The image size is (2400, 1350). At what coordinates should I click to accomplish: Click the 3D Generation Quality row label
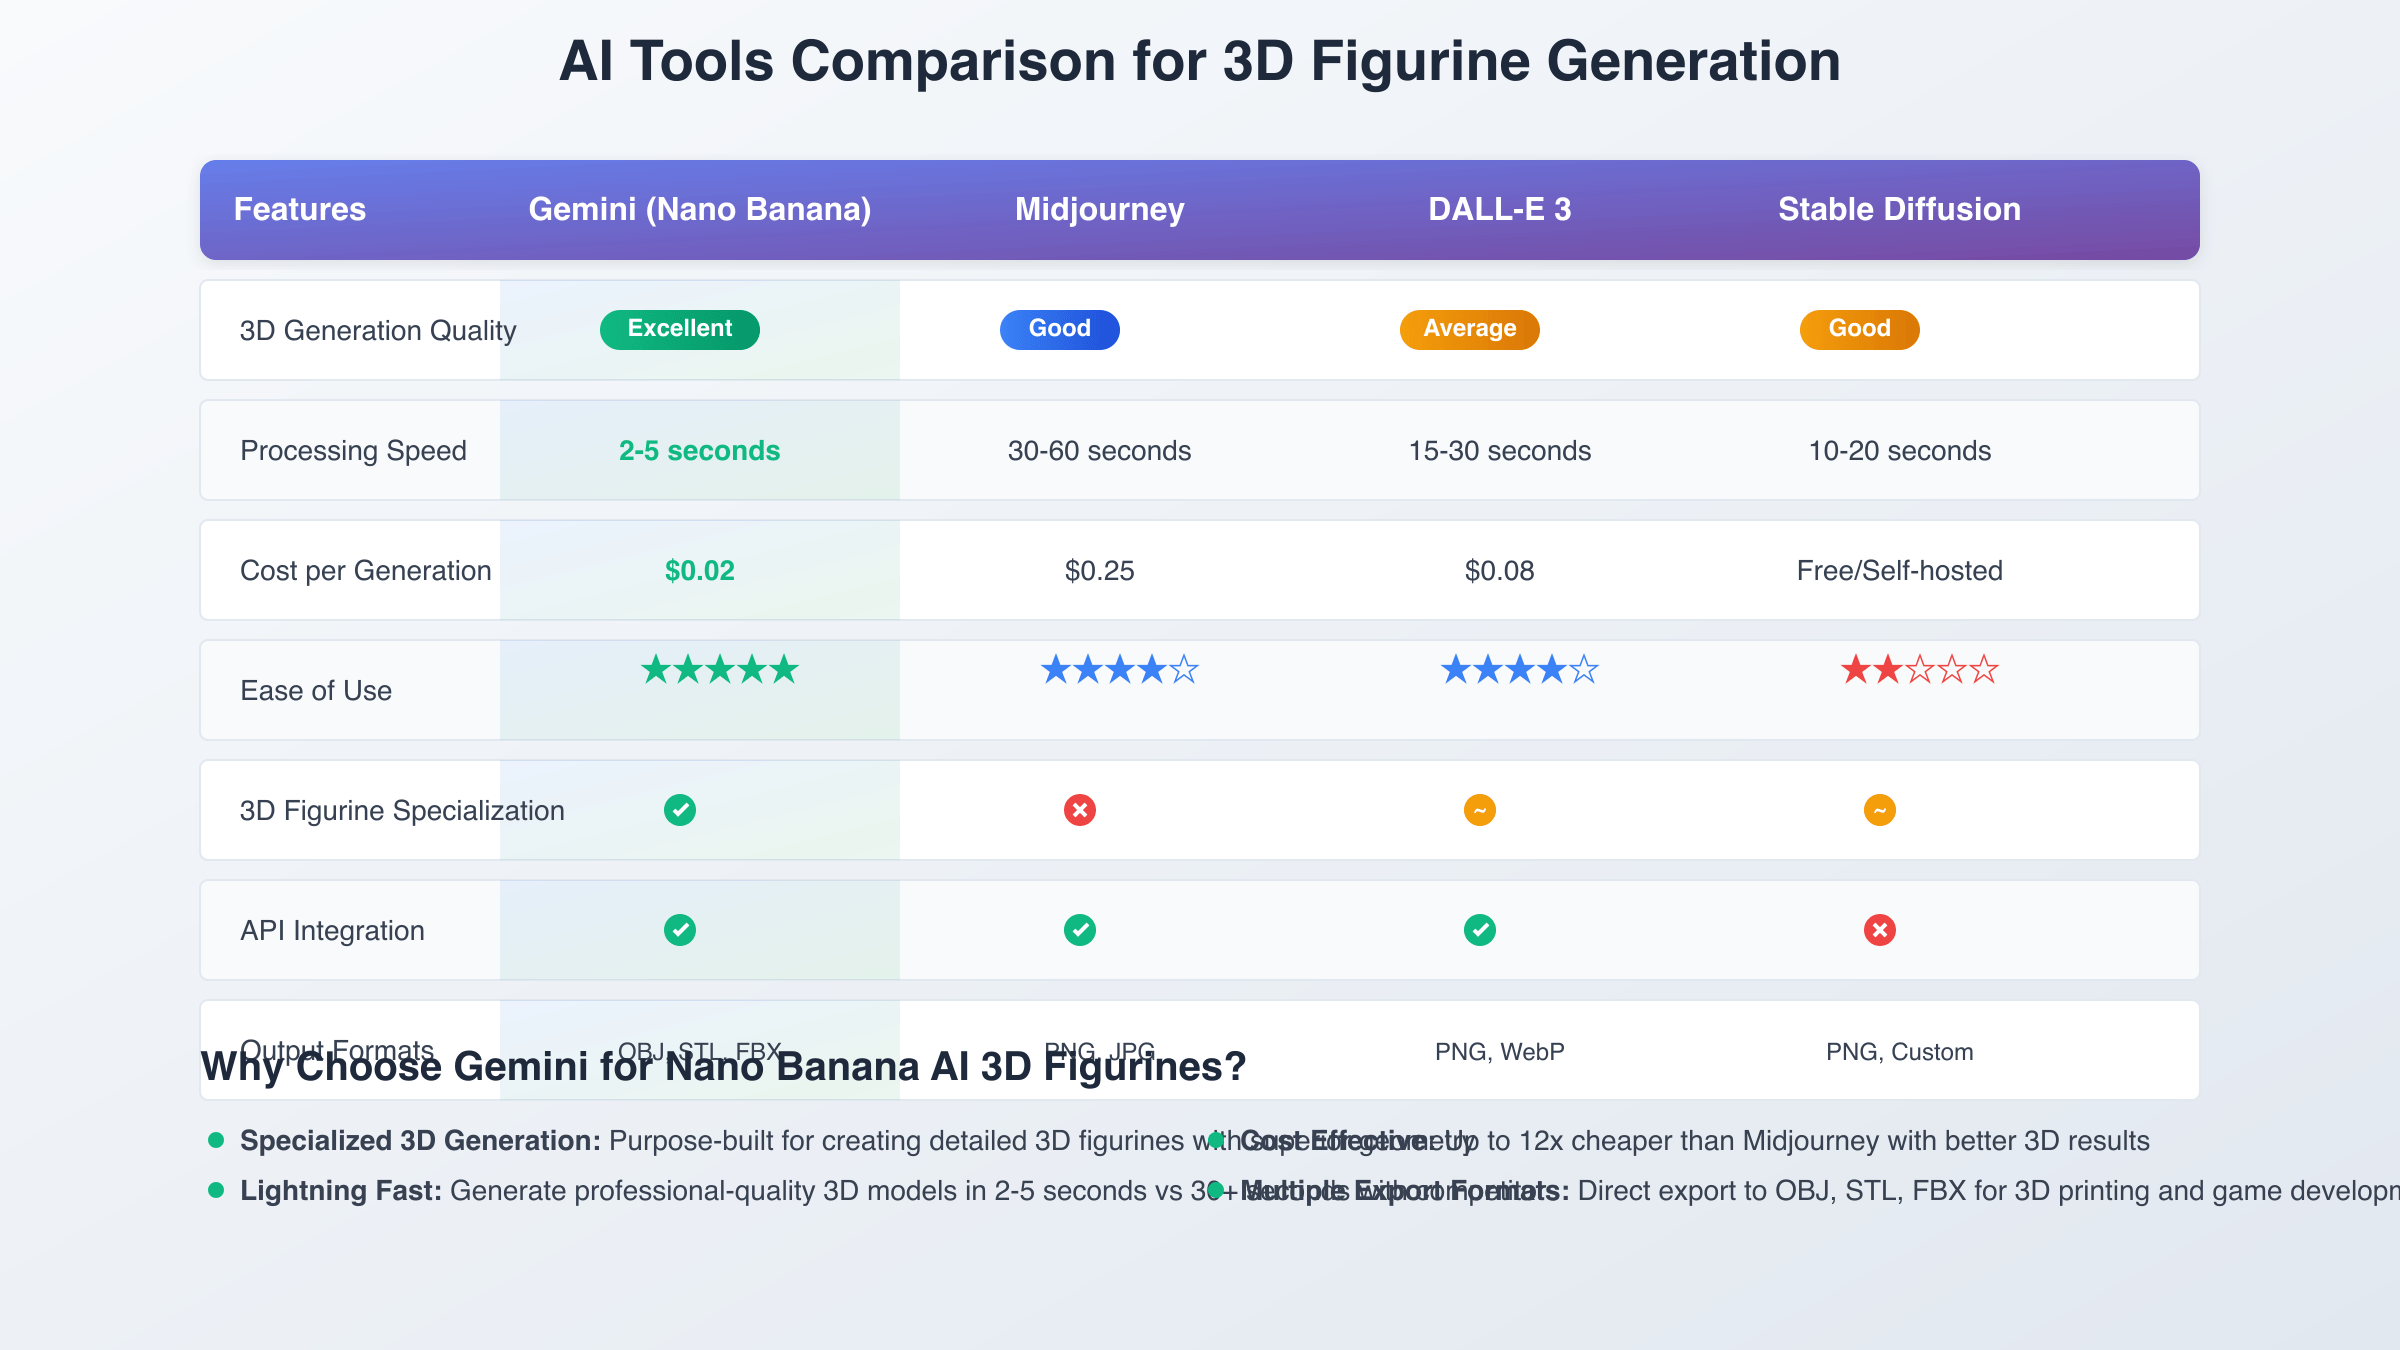pos(378,331)
